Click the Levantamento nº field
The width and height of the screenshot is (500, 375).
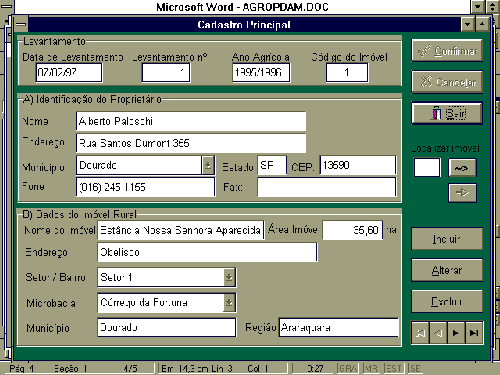166,72
